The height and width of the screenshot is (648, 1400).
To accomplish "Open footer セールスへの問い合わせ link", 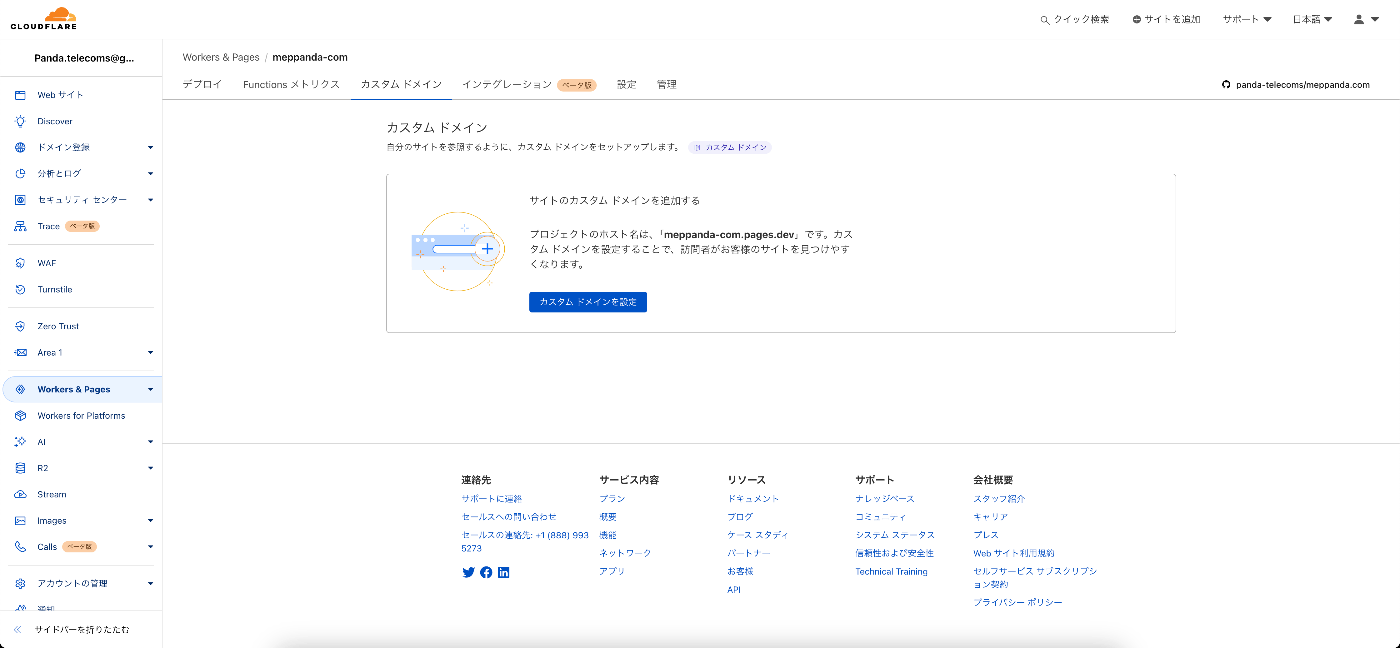I will (x=509, y=517).
